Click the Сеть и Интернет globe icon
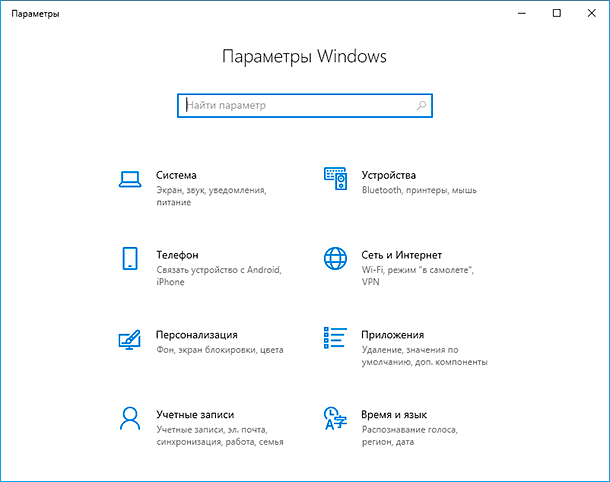Viewport: 610px width, 482px height. pos(335,258)
